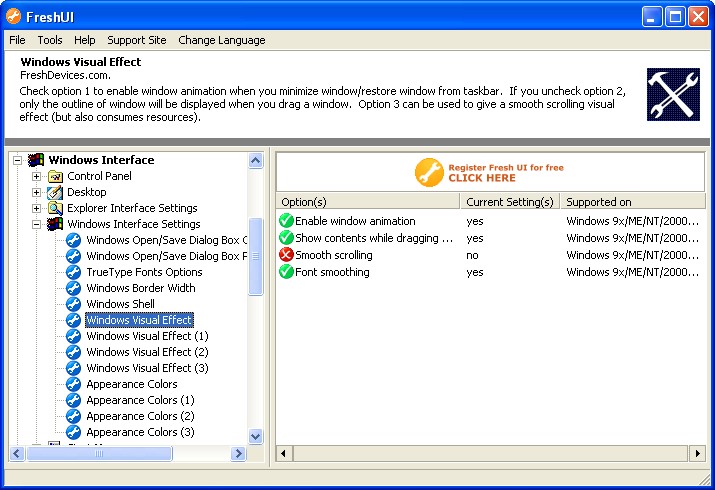Click the Windows Interface Settings flag icon
The height and width of the screenshot is (490, 715).
55,224
